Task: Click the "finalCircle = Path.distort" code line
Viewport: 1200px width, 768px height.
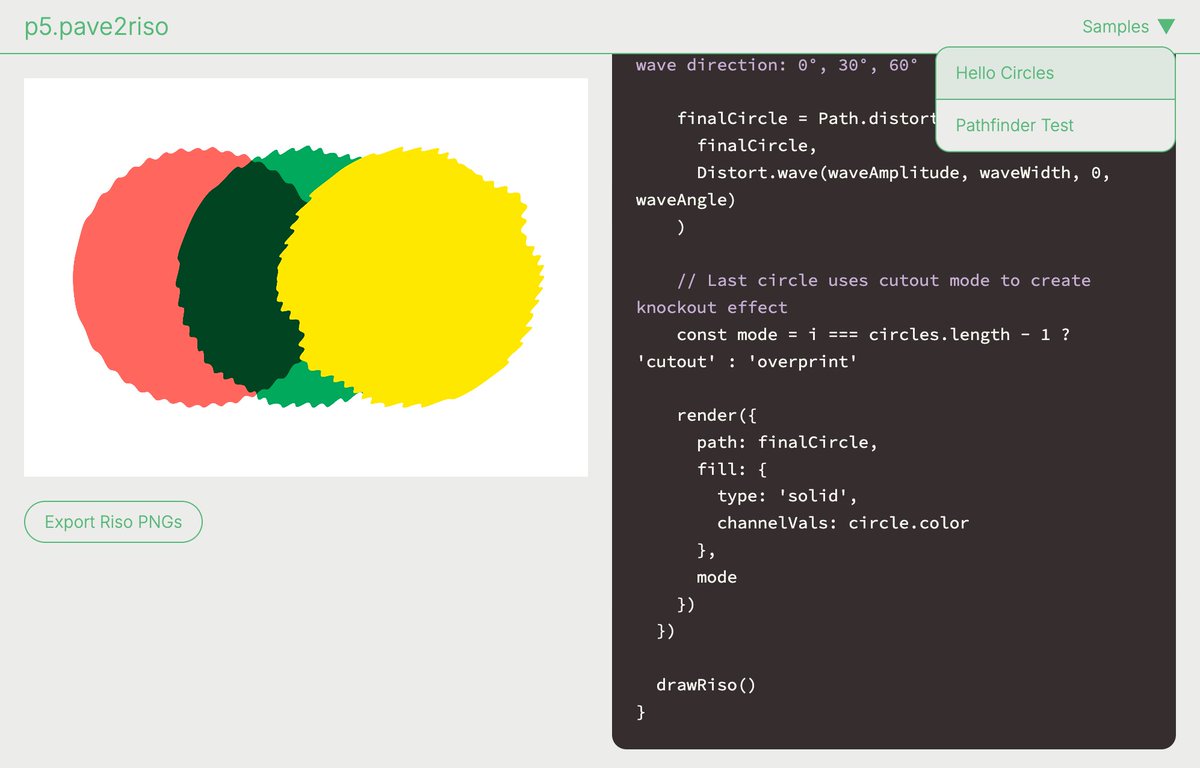Action: [x=806, y=118]
